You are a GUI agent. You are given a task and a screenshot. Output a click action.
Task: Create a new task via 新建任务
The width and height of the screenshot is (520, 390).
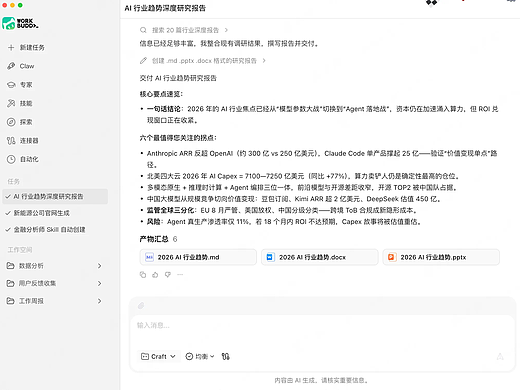tap(26, 47)
